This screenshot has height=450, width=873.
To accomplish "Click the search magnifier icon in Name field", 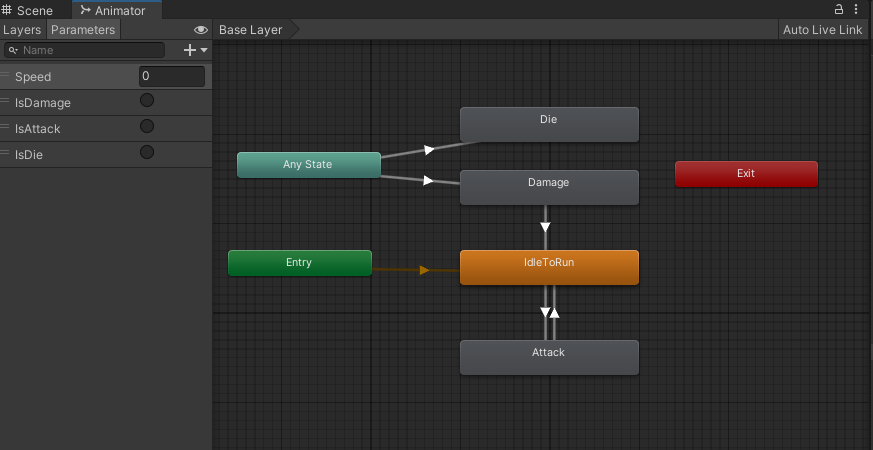I will coord(13,50).
